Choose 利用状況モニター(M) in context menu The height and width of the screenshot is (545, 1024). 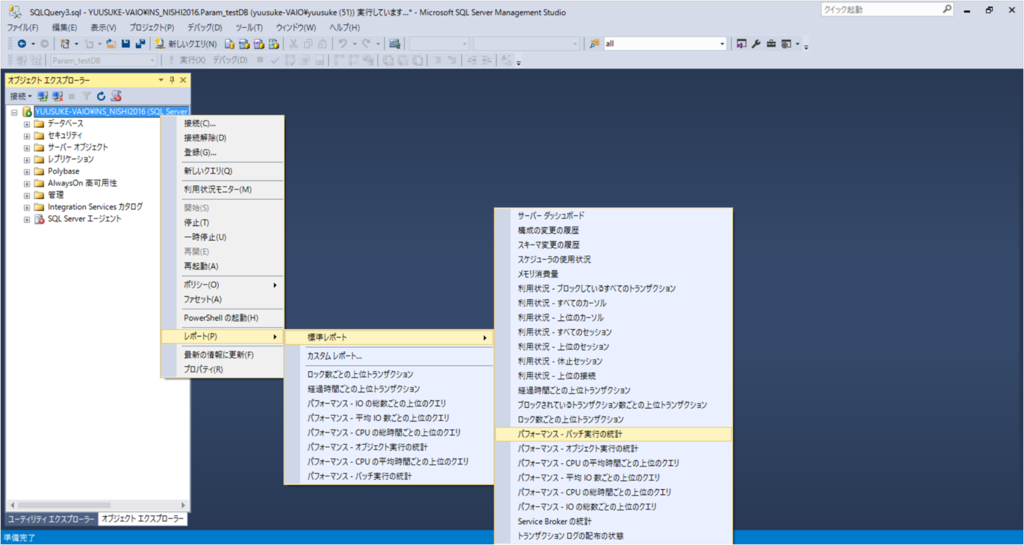[x=223, y=189]
